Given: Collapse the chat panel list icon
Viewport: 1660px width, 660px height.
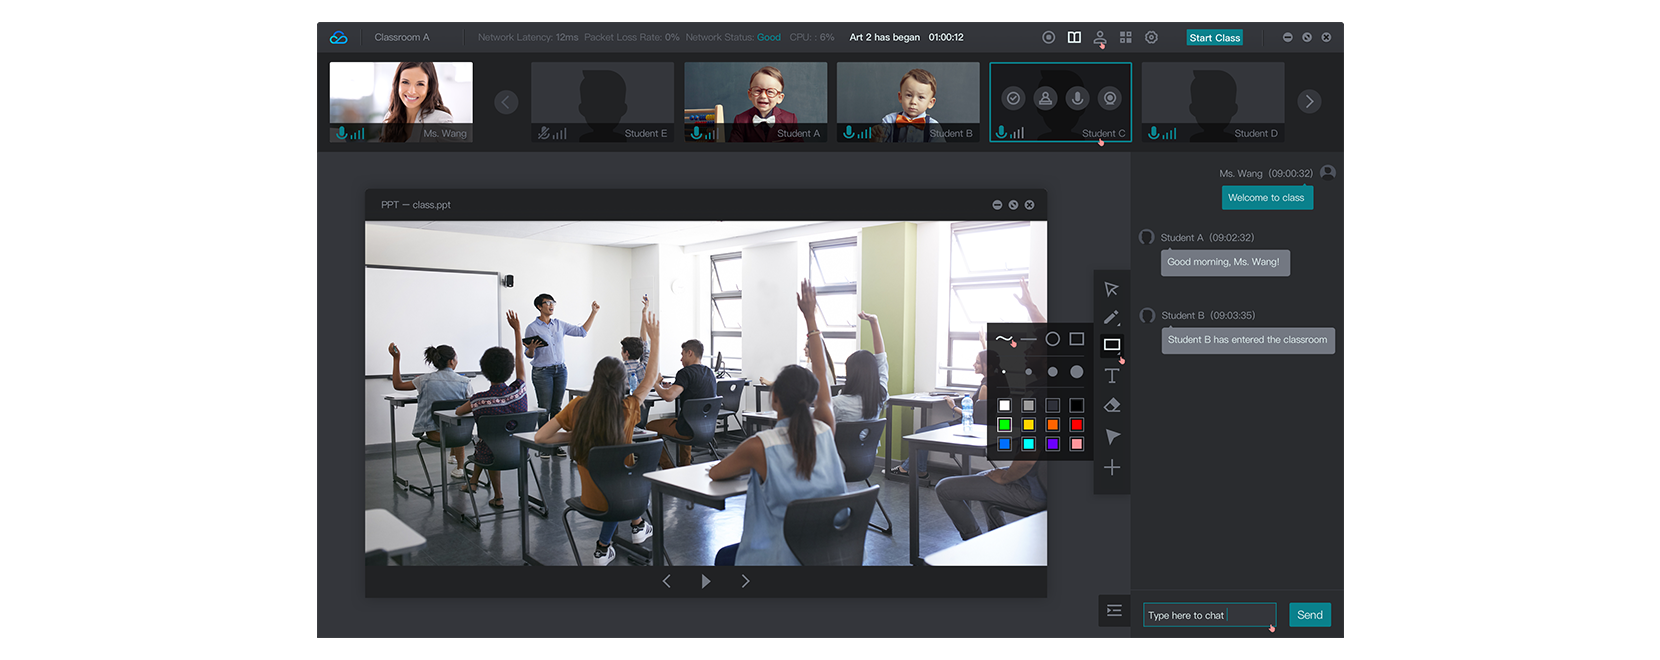Looking at the screenshot, I should [1114, 611].
